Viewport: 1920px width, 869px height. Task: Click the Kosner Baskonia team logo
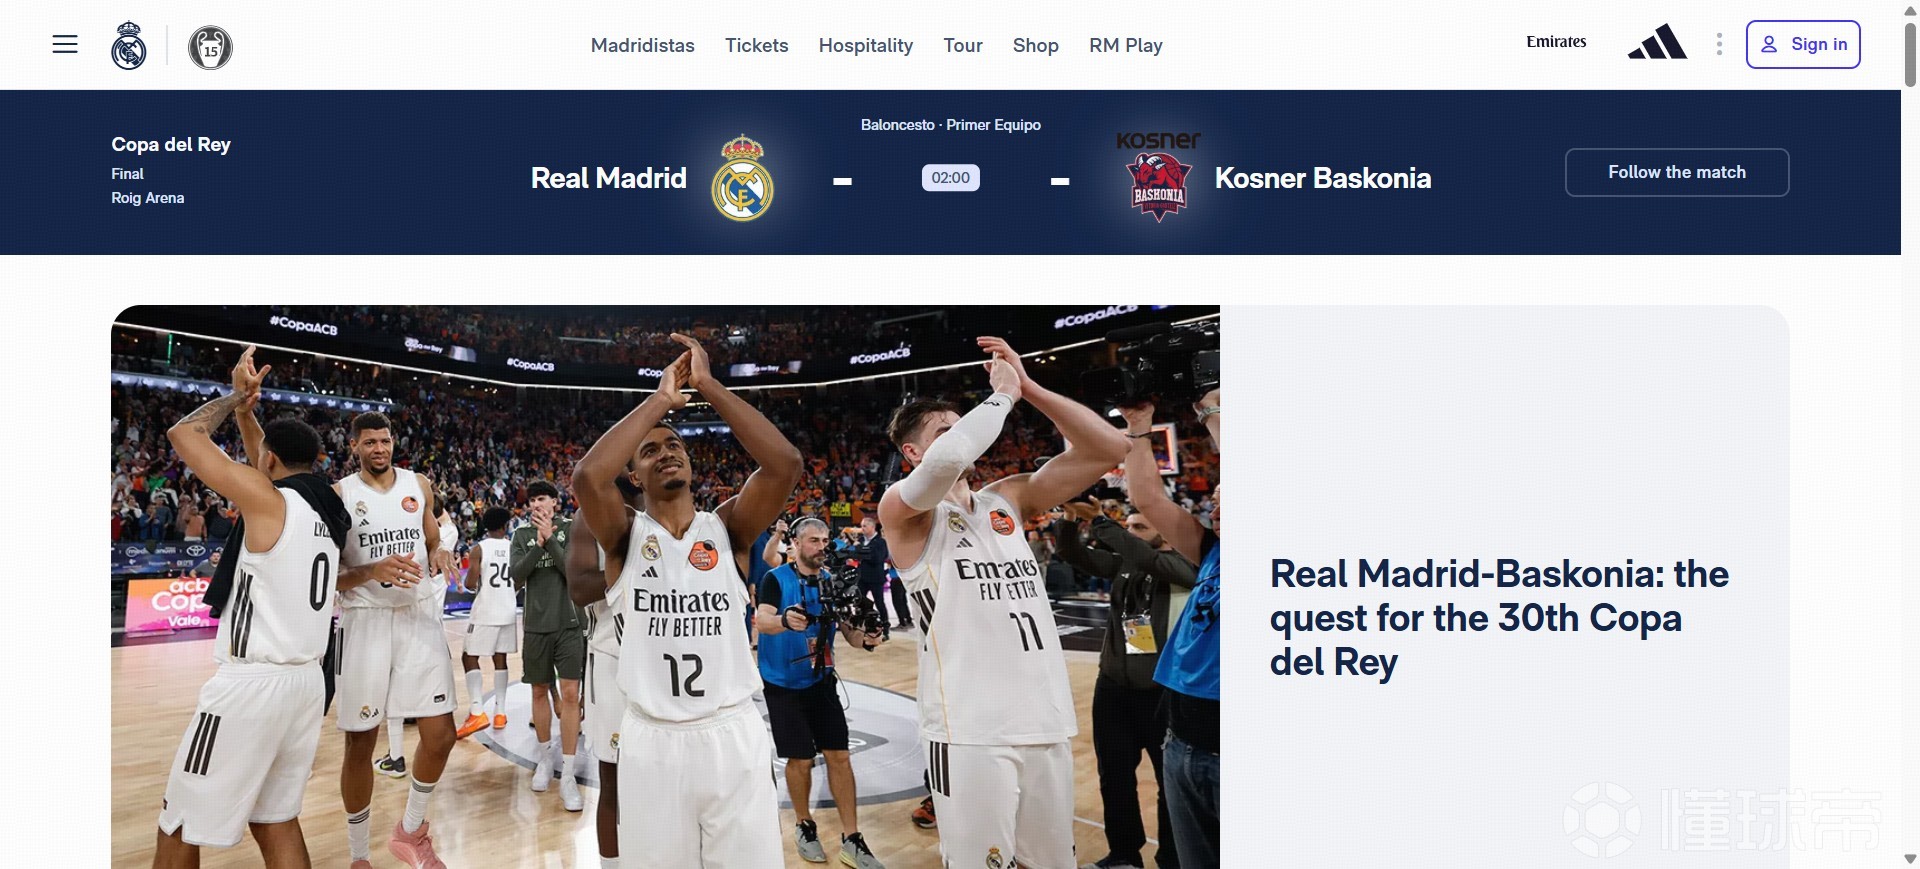1158,178
